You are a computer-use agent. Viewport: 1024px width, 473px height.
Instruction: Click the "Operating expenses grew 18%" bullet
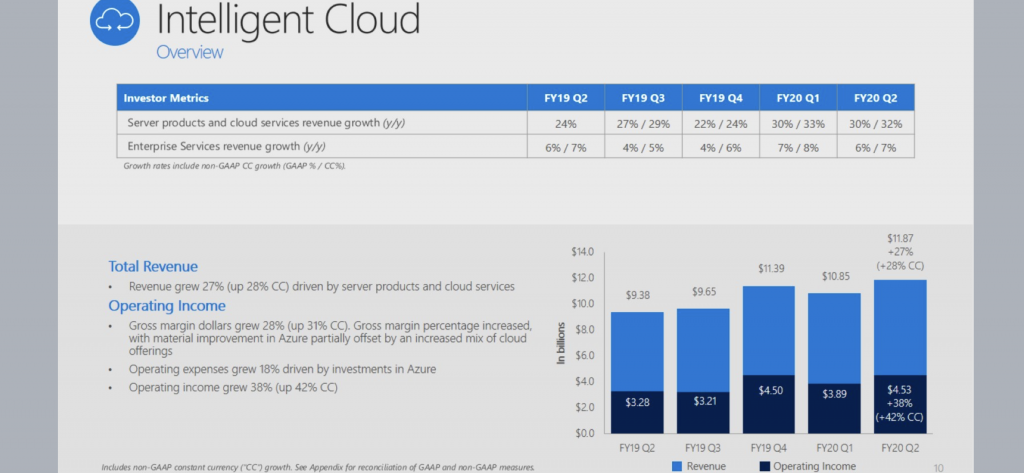pos(283,369)
